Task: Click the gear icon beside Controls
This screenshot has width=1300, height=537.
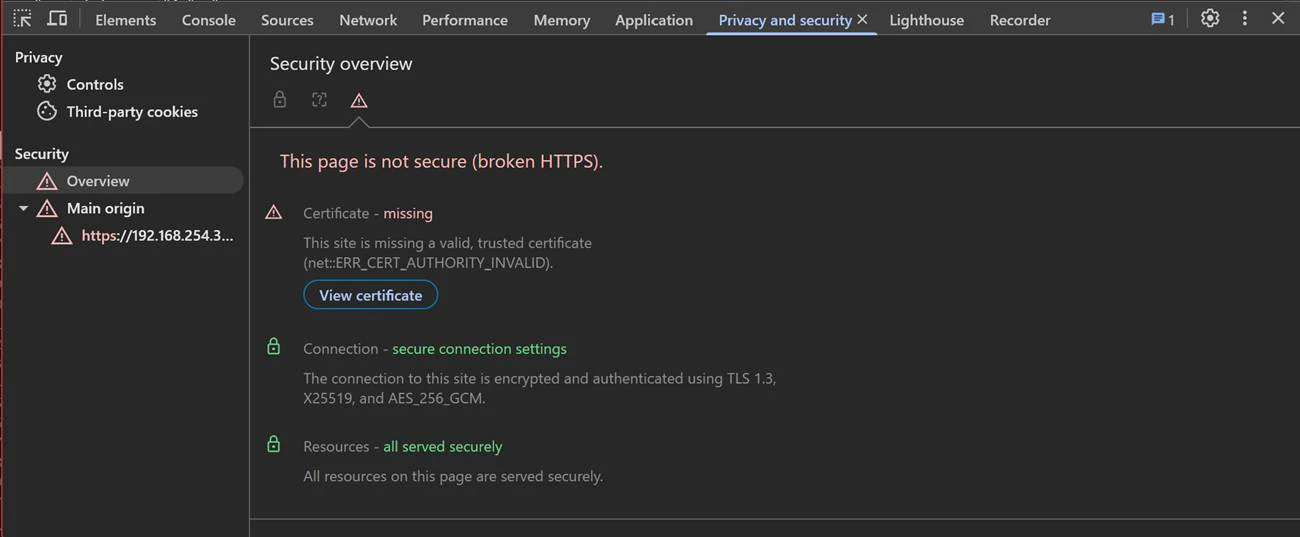Action: (x=47, y=84)
